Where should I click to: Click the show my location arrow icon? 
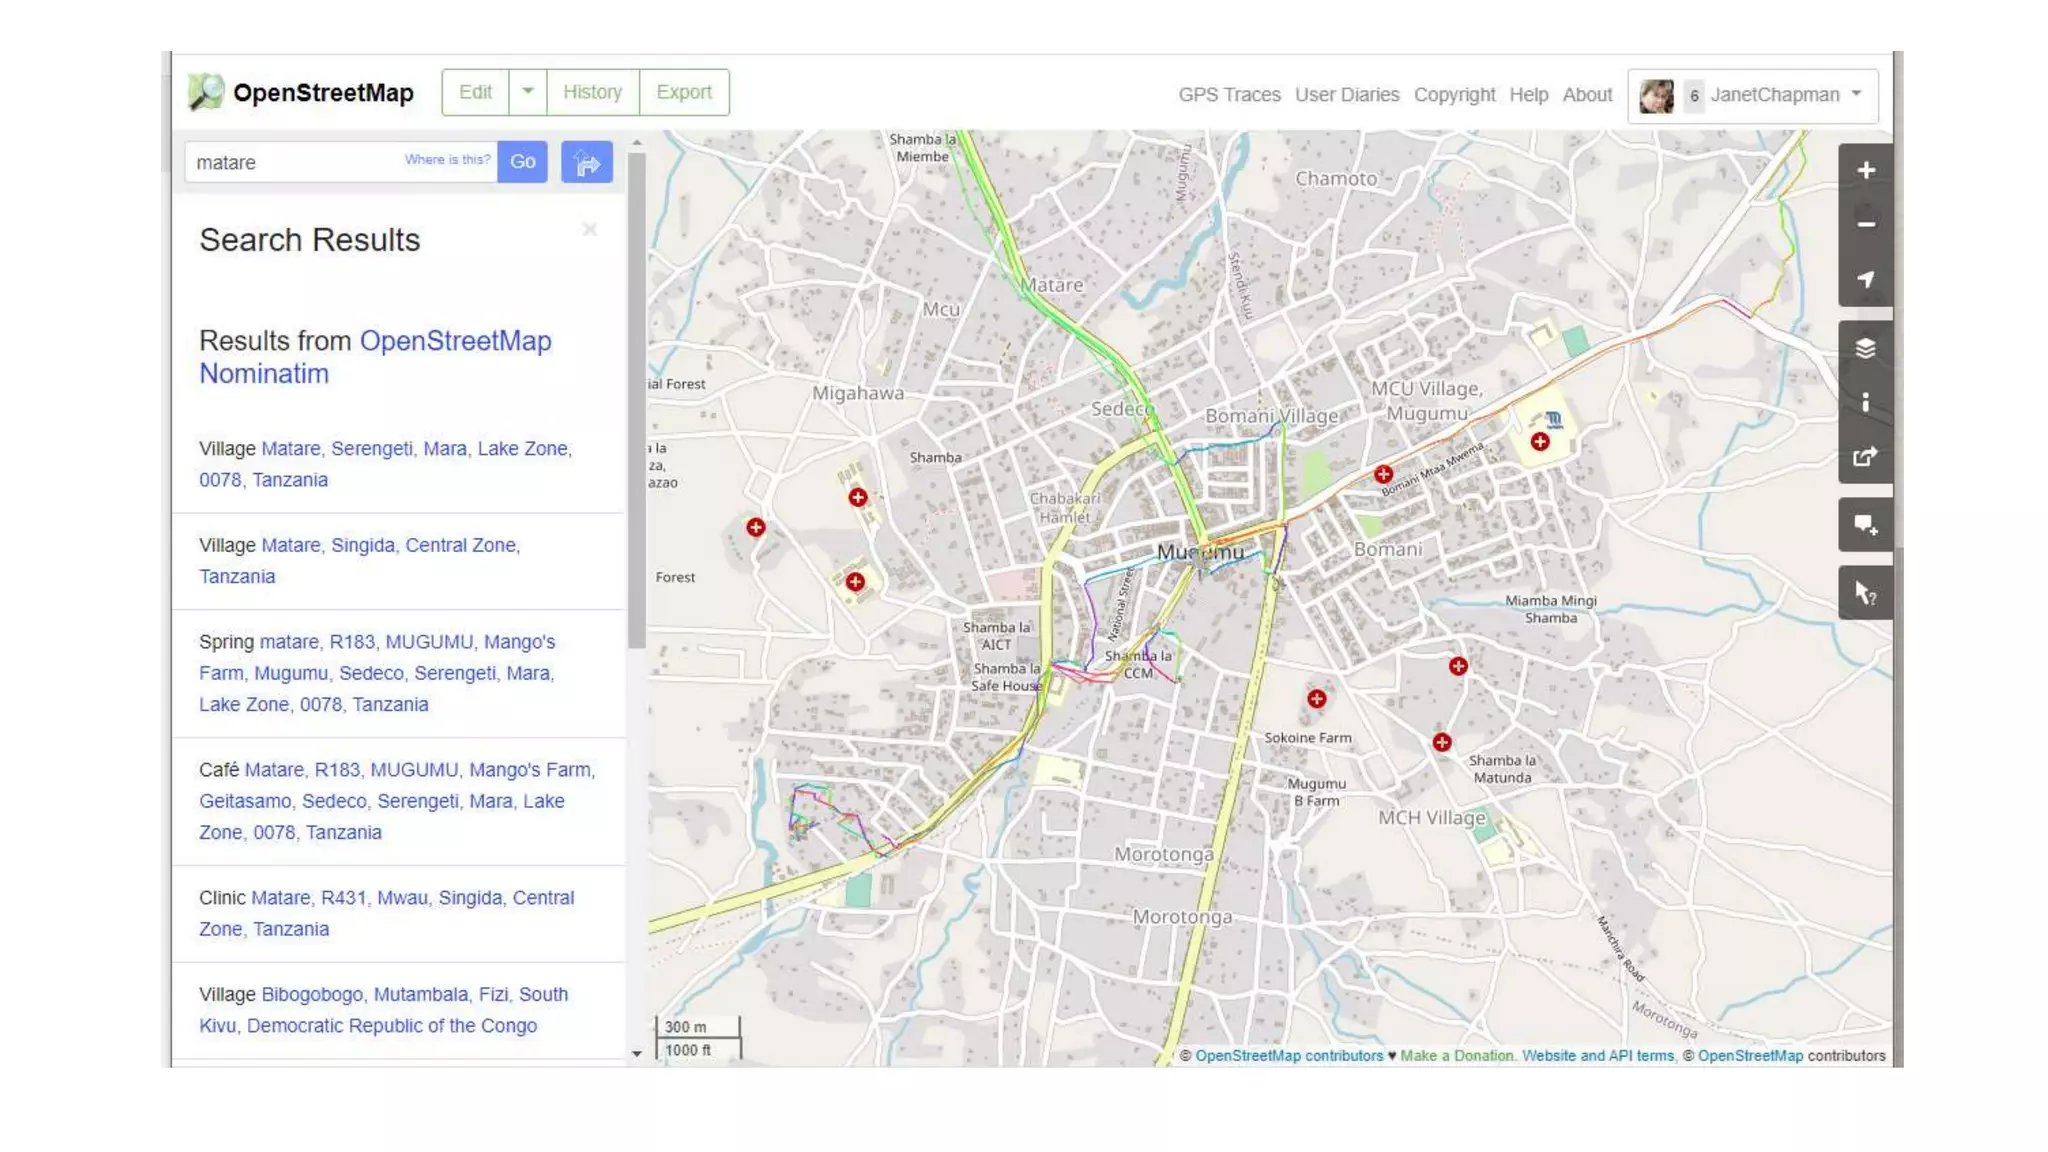[x=1865, y=280]
